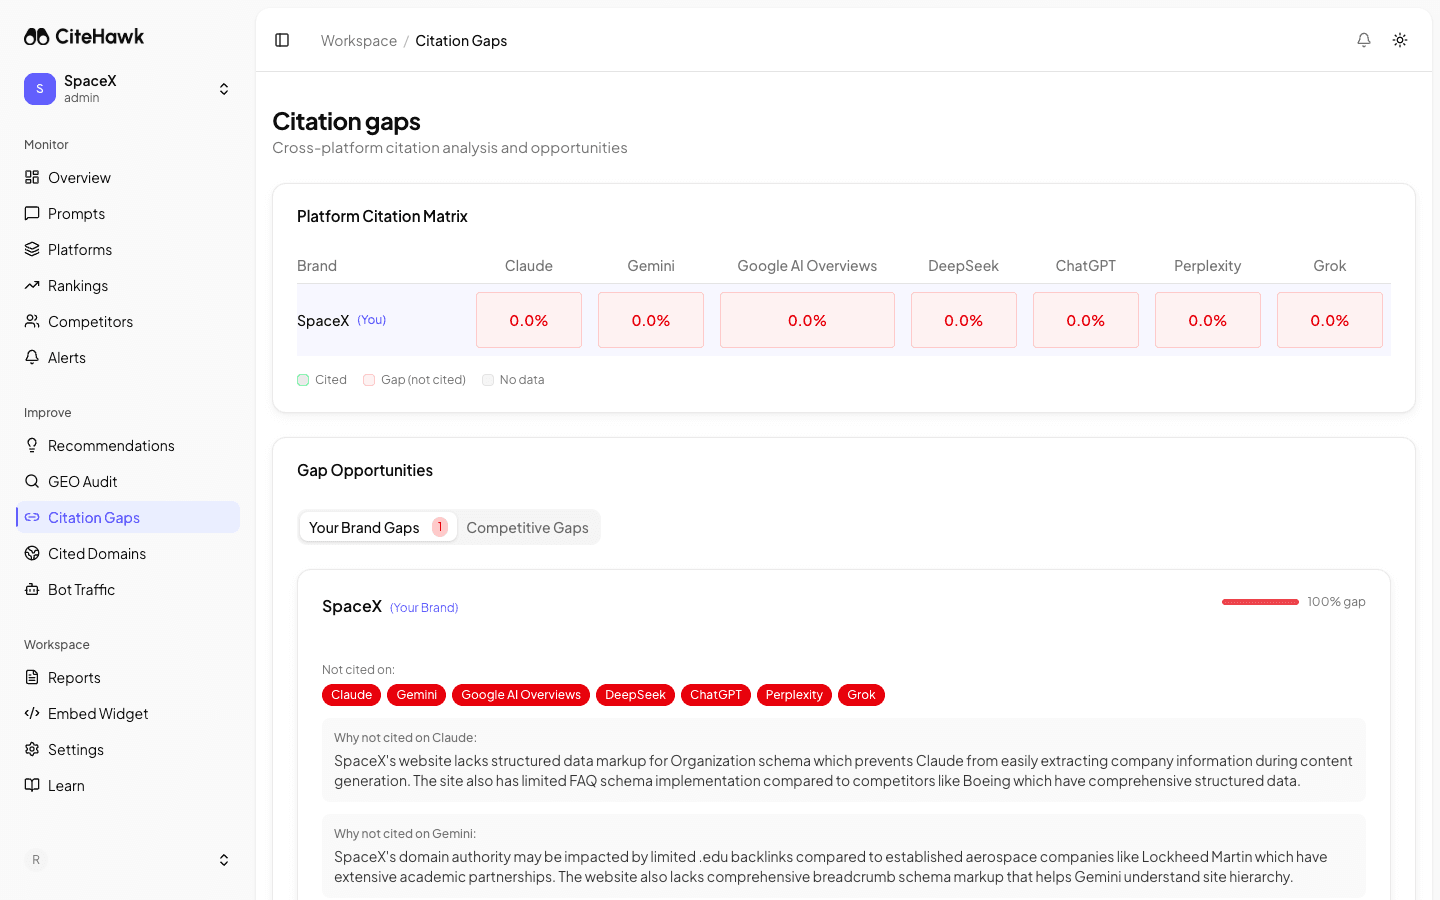
Task: Click DeepSeek 0.0% matrix cell
Action: coord(964,320)
